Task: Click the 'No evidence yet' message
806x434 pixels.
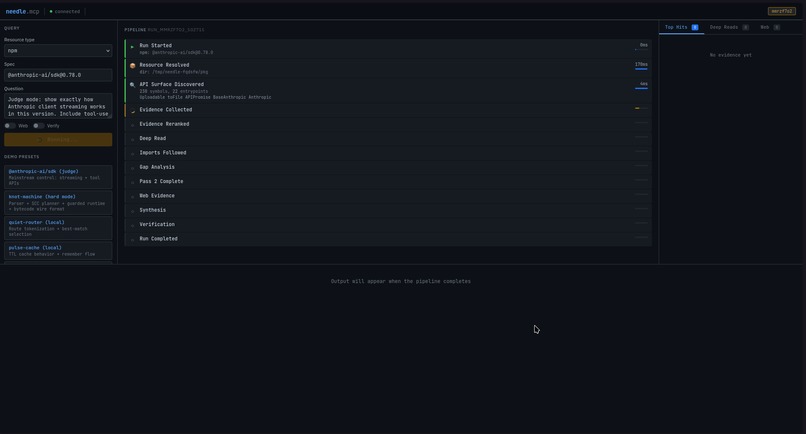Action: 730,55
